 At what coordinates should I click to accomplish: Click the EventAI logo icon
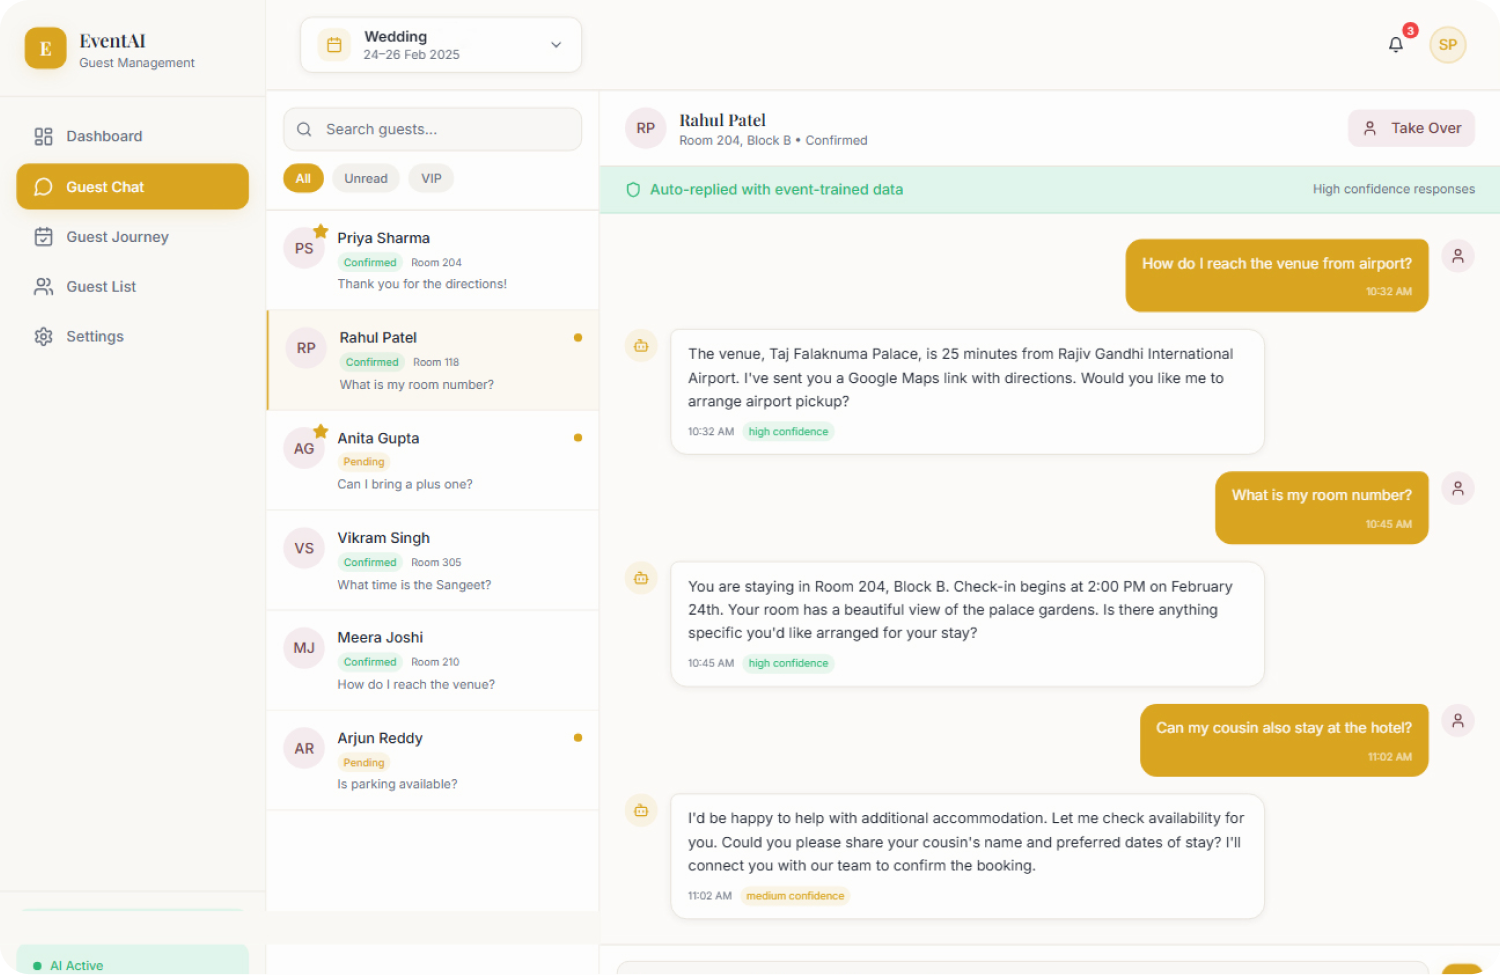click(x=45, y=48)
